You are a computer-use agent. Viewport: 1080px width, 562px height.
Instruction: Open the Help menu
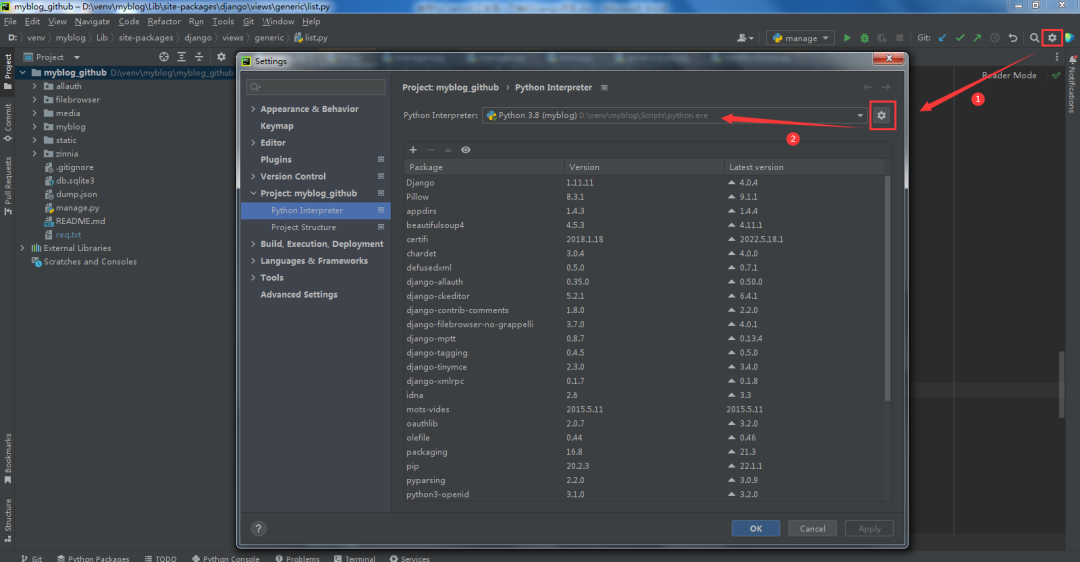click(311, 21)
